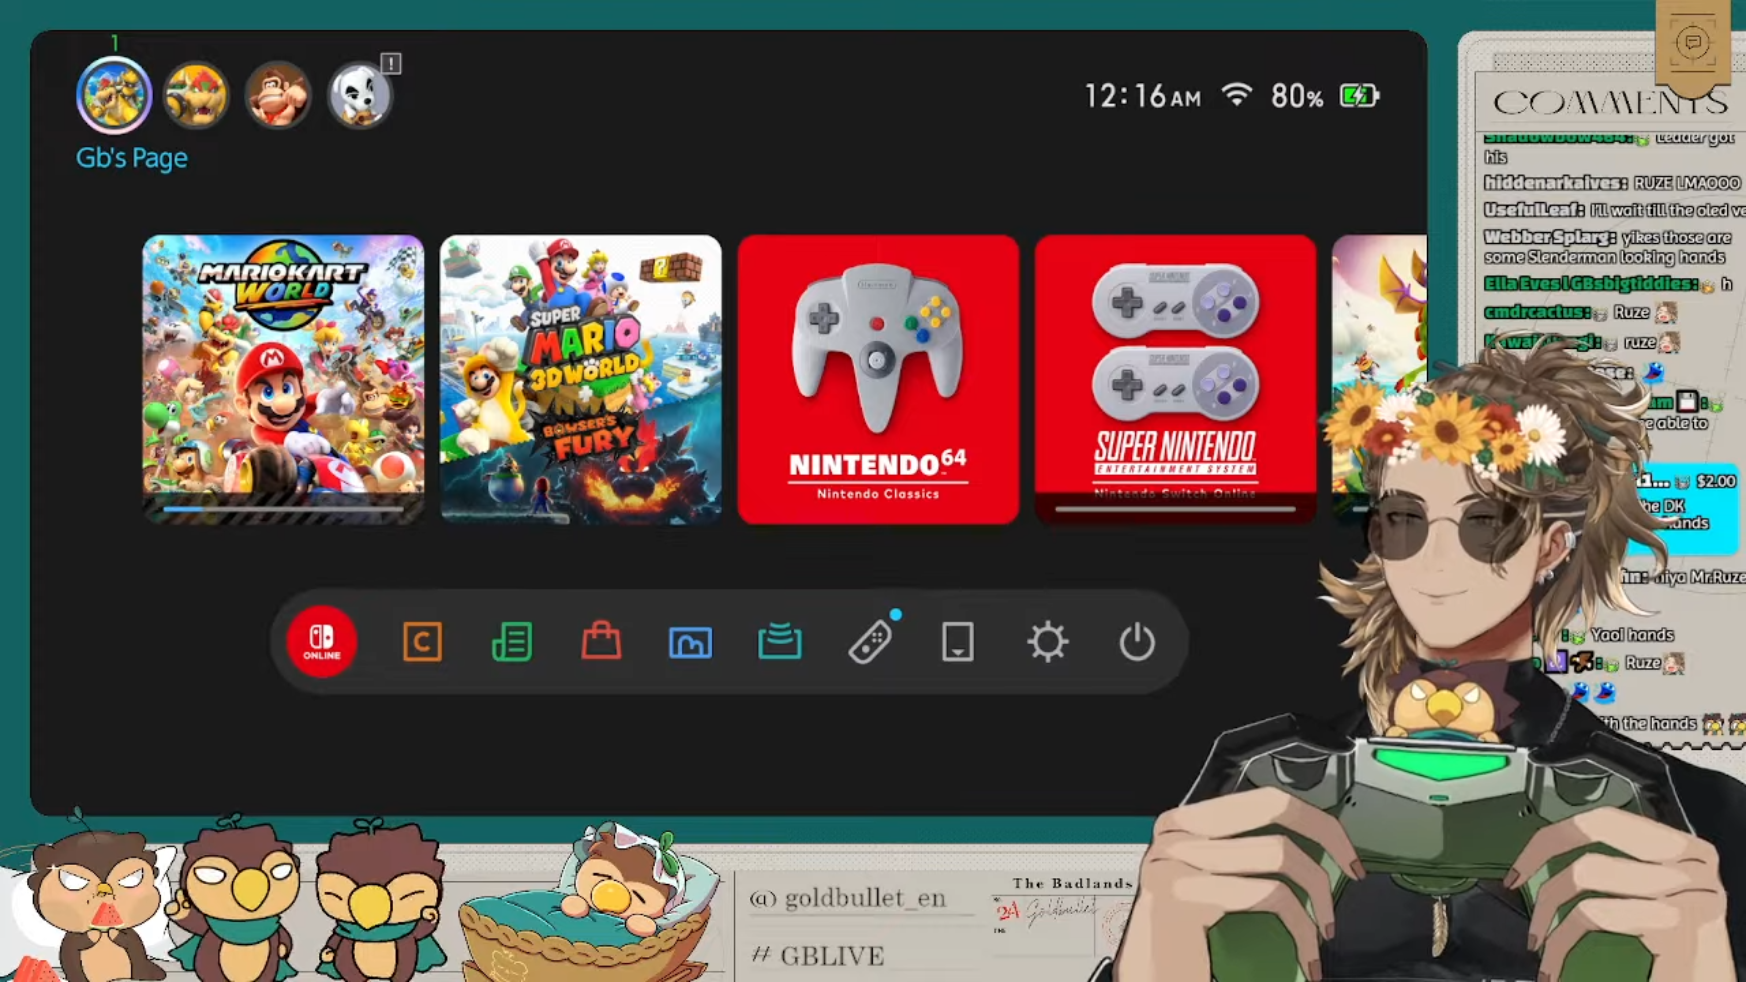
Task: Click the chat bubble icon above Comments
Action: [x=1693, y=43]
